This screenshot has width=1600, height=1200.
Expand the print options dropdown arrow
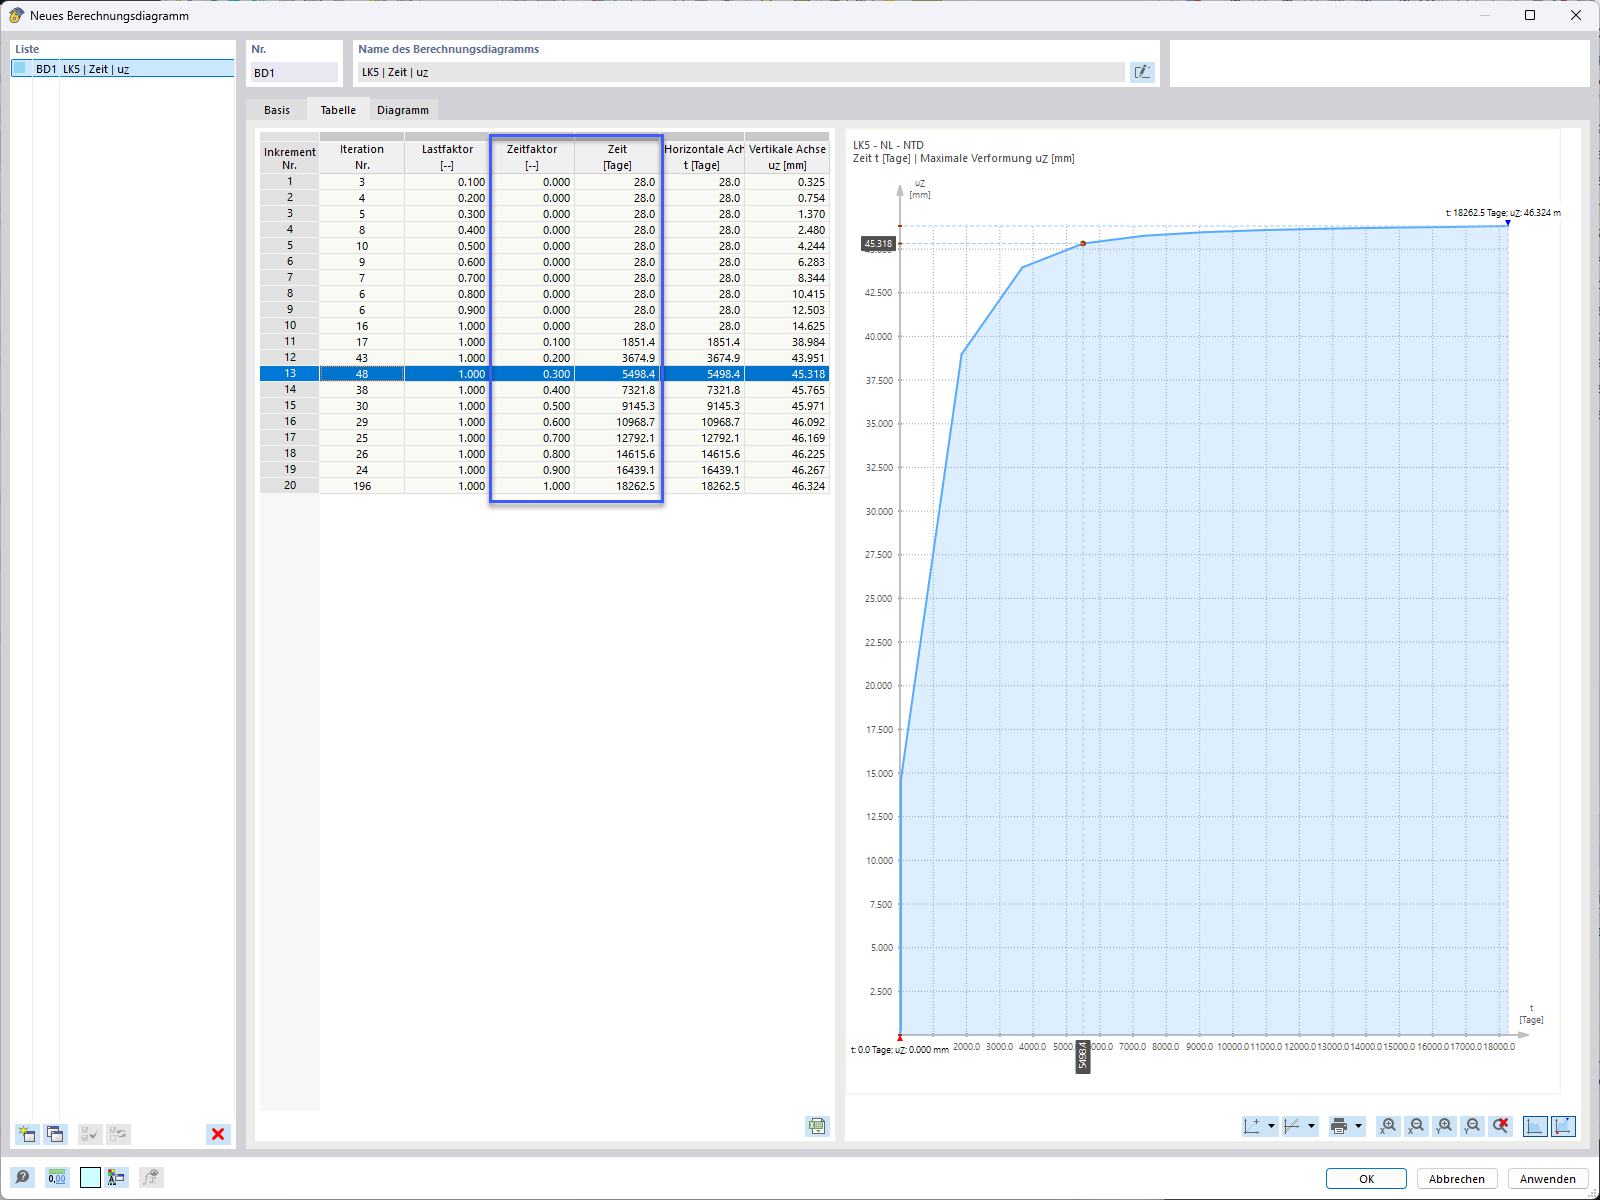[1358, 1126]
